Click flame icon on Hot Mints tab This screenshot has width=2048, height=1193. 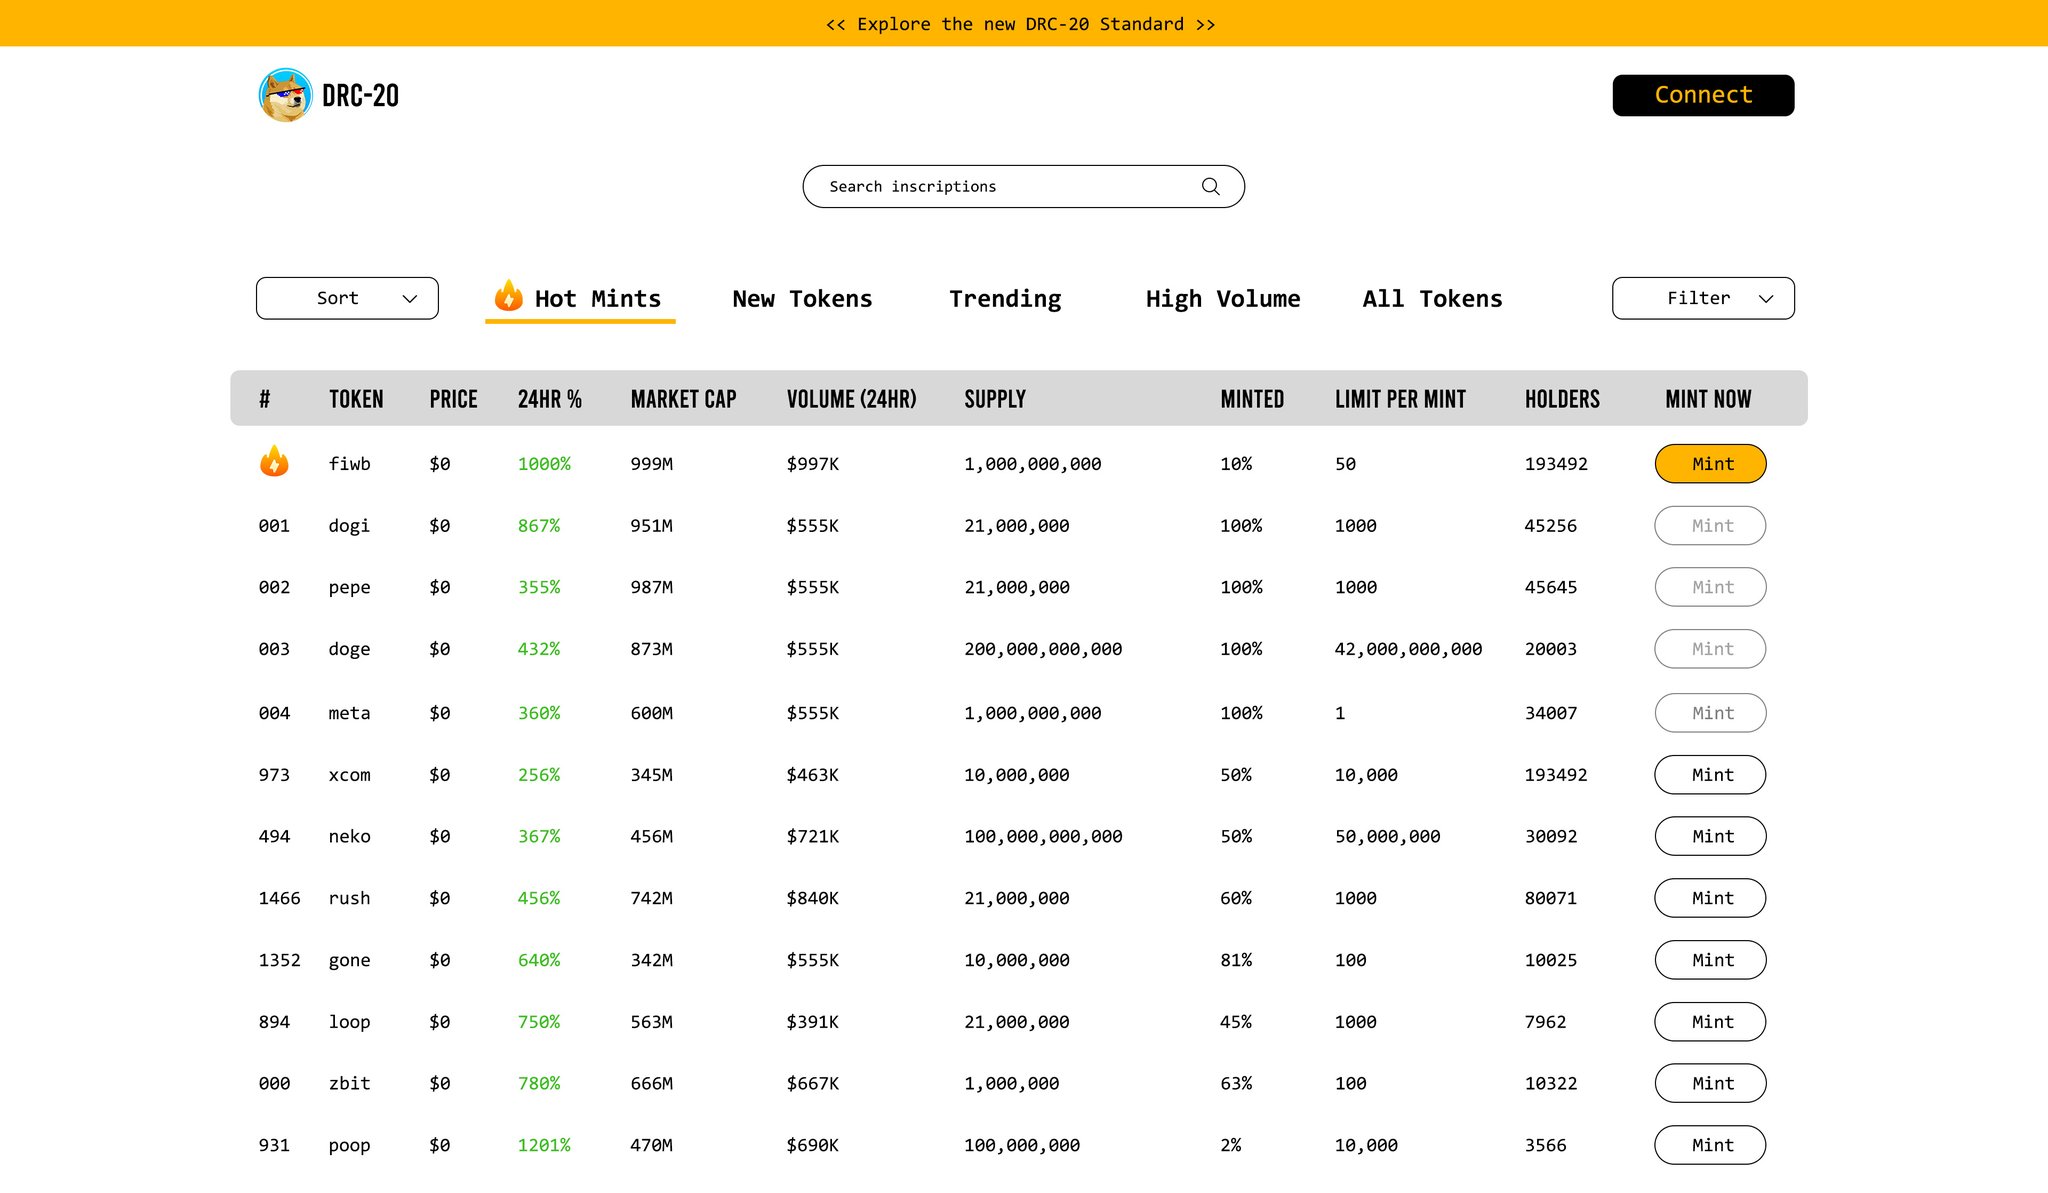(508, 296)
